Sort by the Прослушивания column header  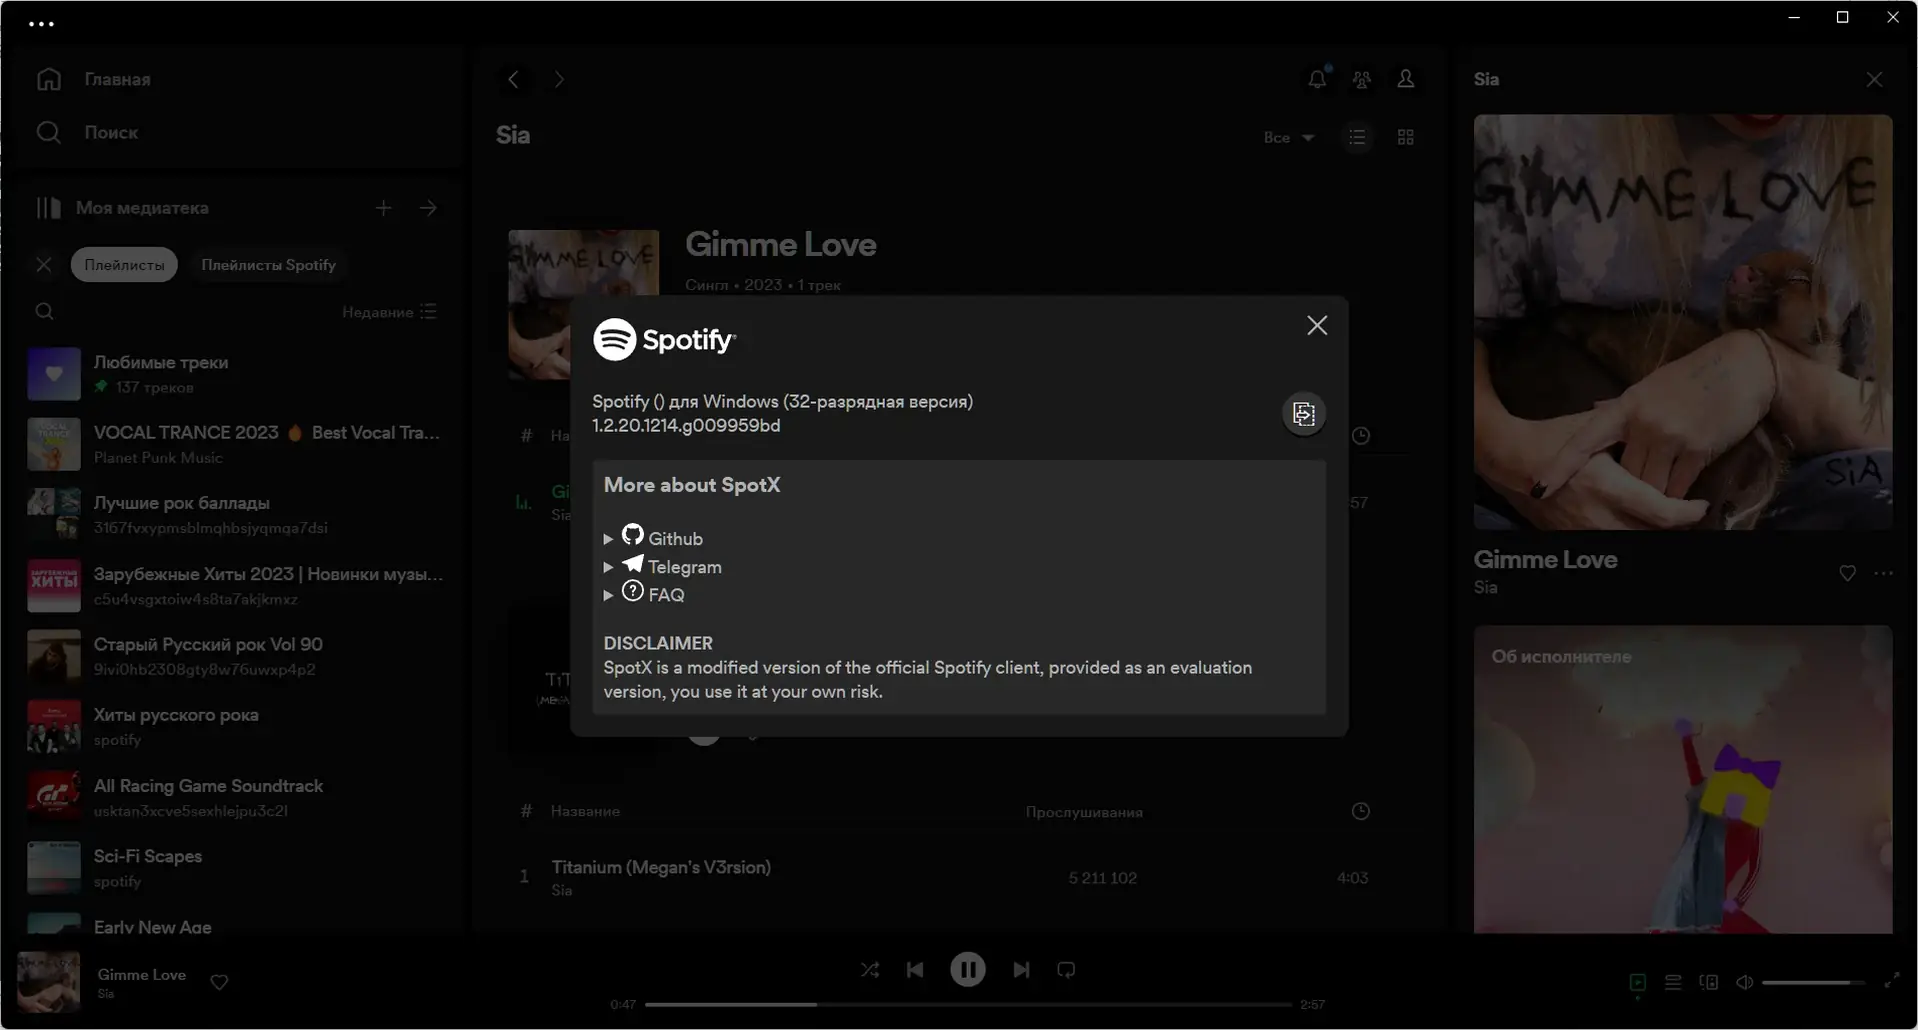tap(1084, 812)
